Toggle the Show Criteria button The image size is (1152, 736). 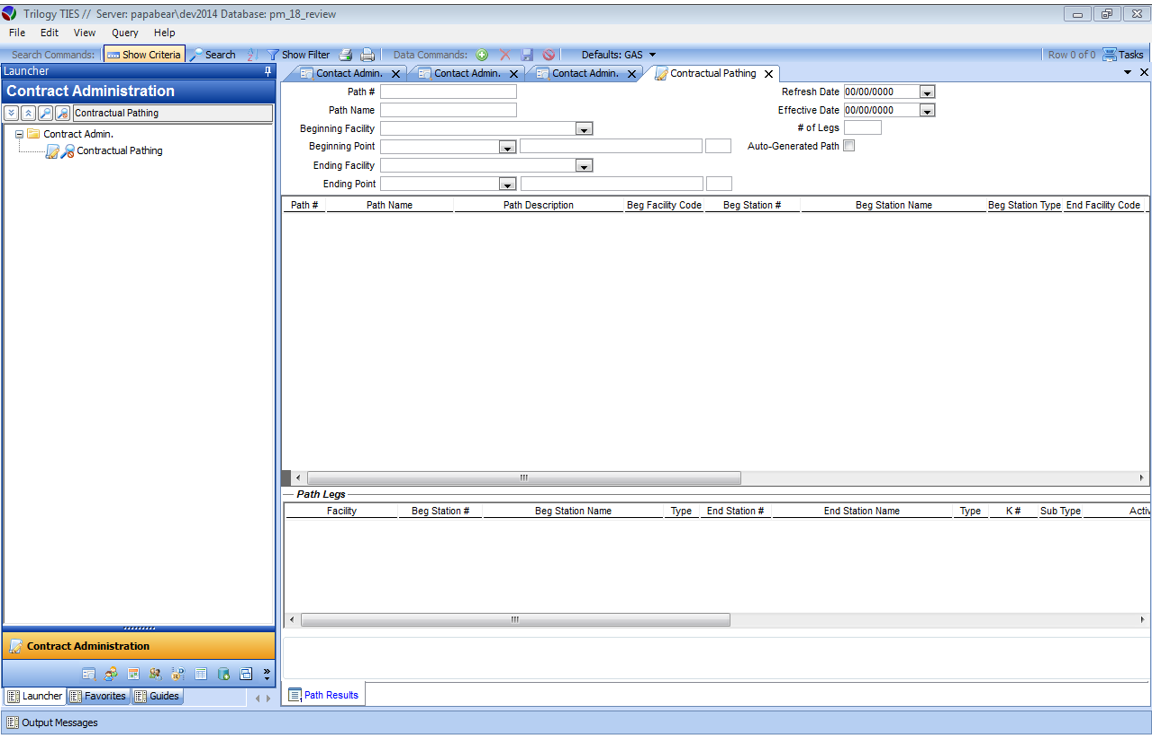click(x=144, y=55)
